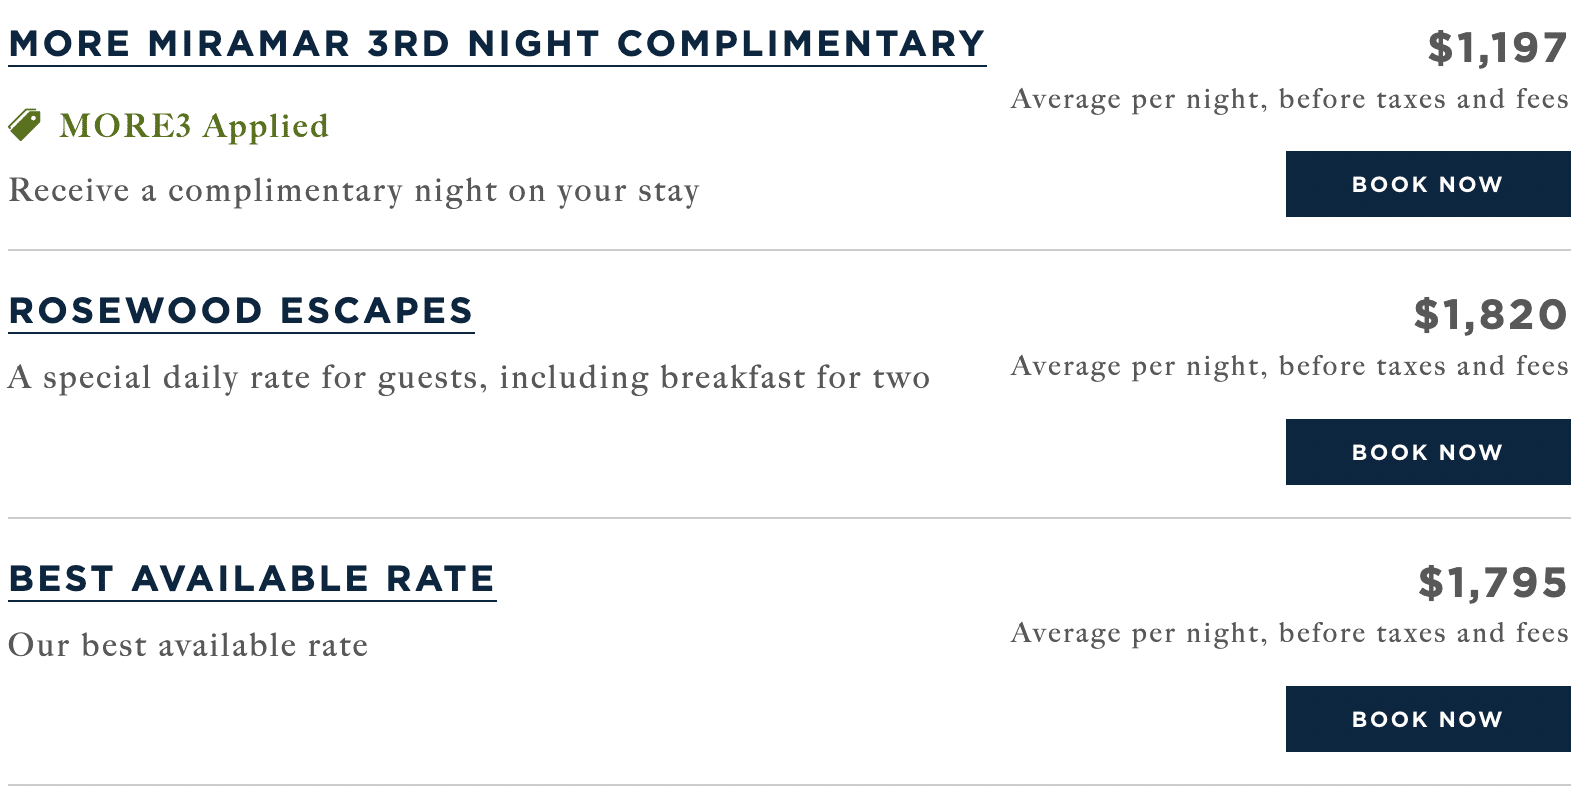The height and width of the screenshot is (804, 1588).
Task: Open the More Miramar 3rd Night Complimentary offer
Action: [497, 44]
